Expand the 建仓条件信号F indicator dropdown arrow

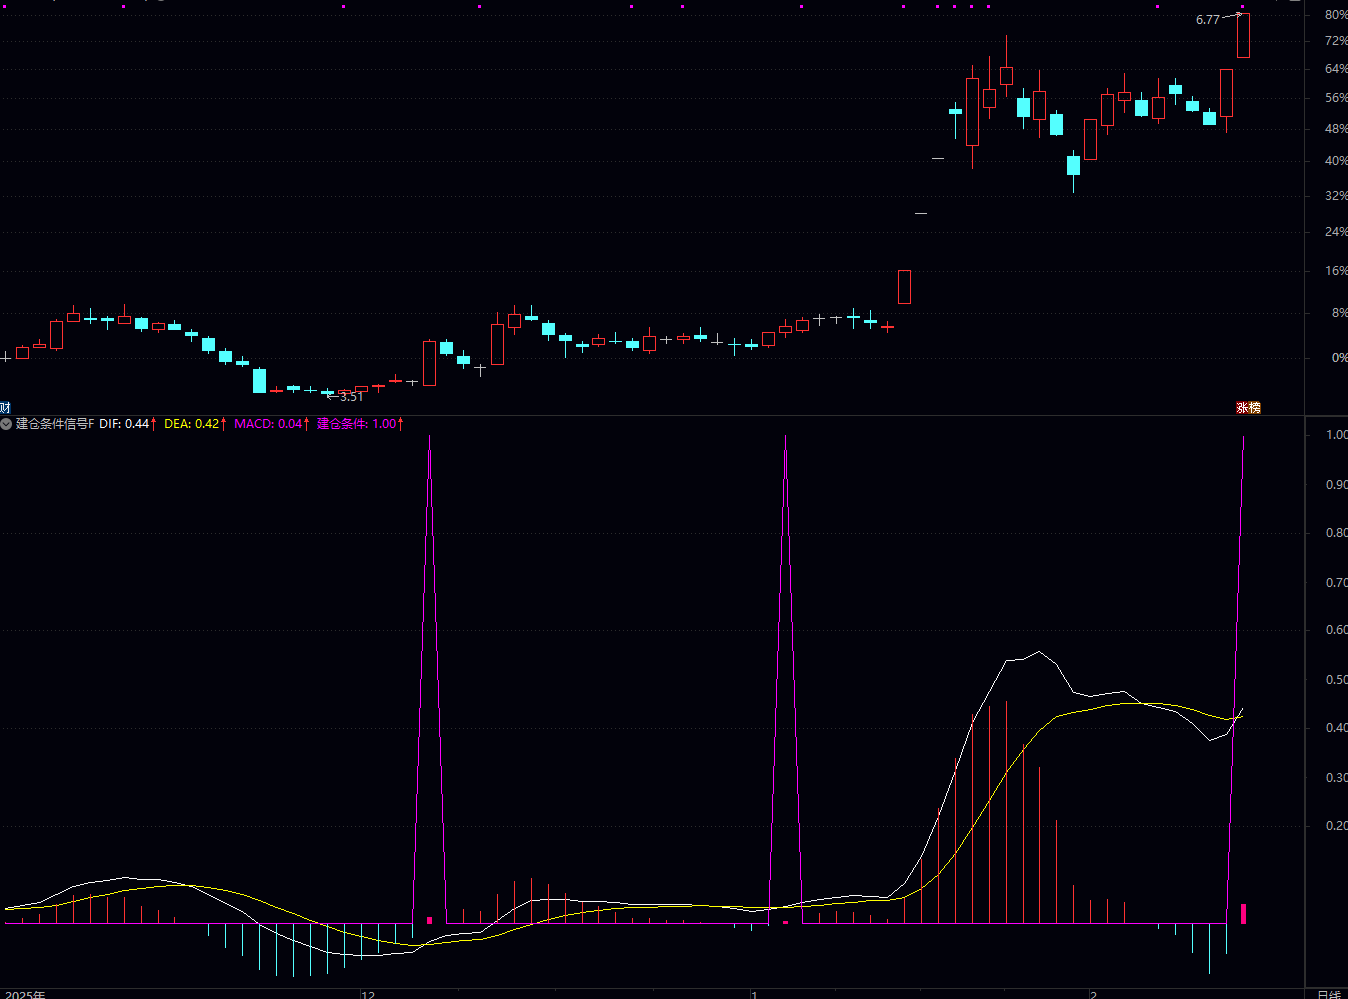click(6, 424)
